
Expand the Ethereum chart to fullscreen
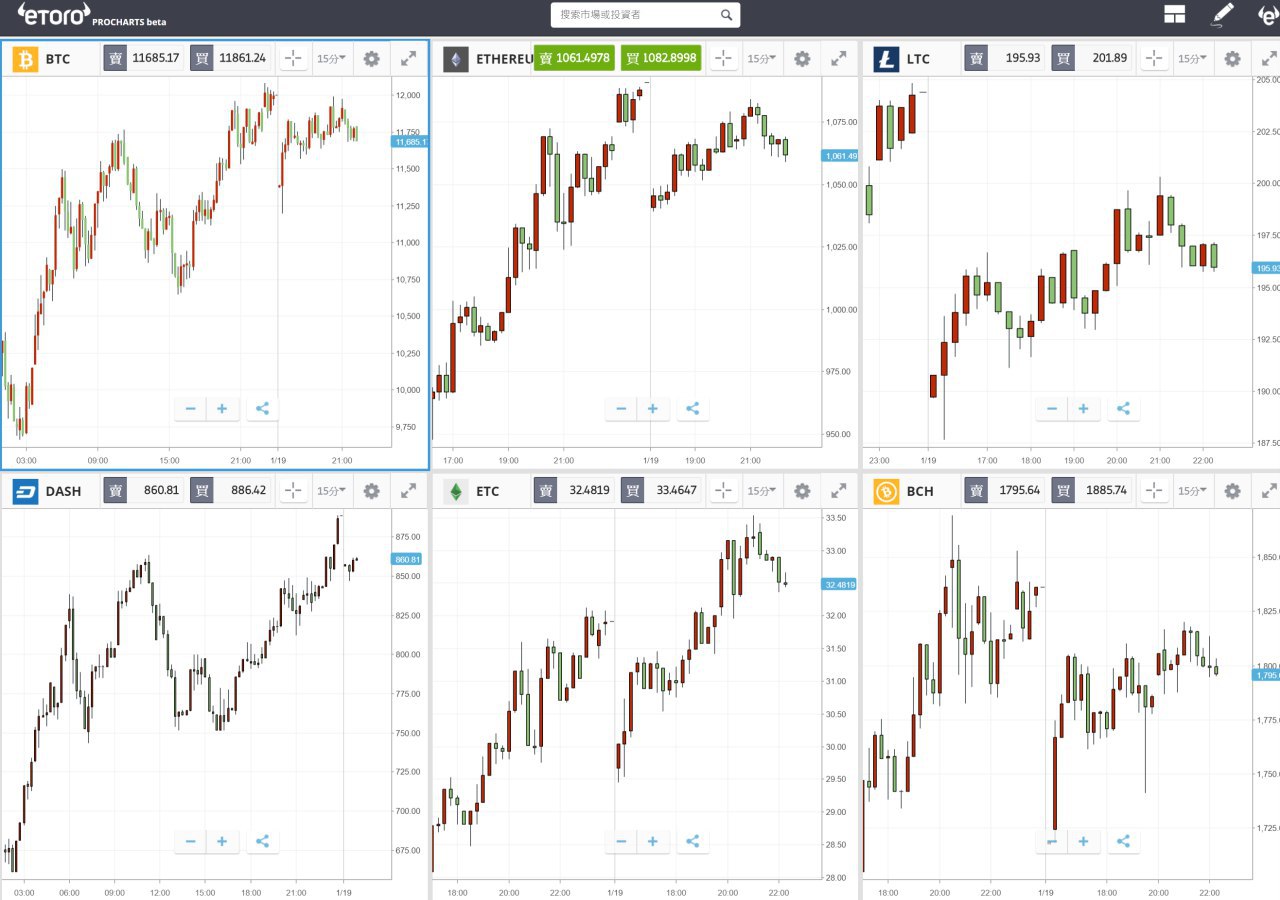coord(839,59)
